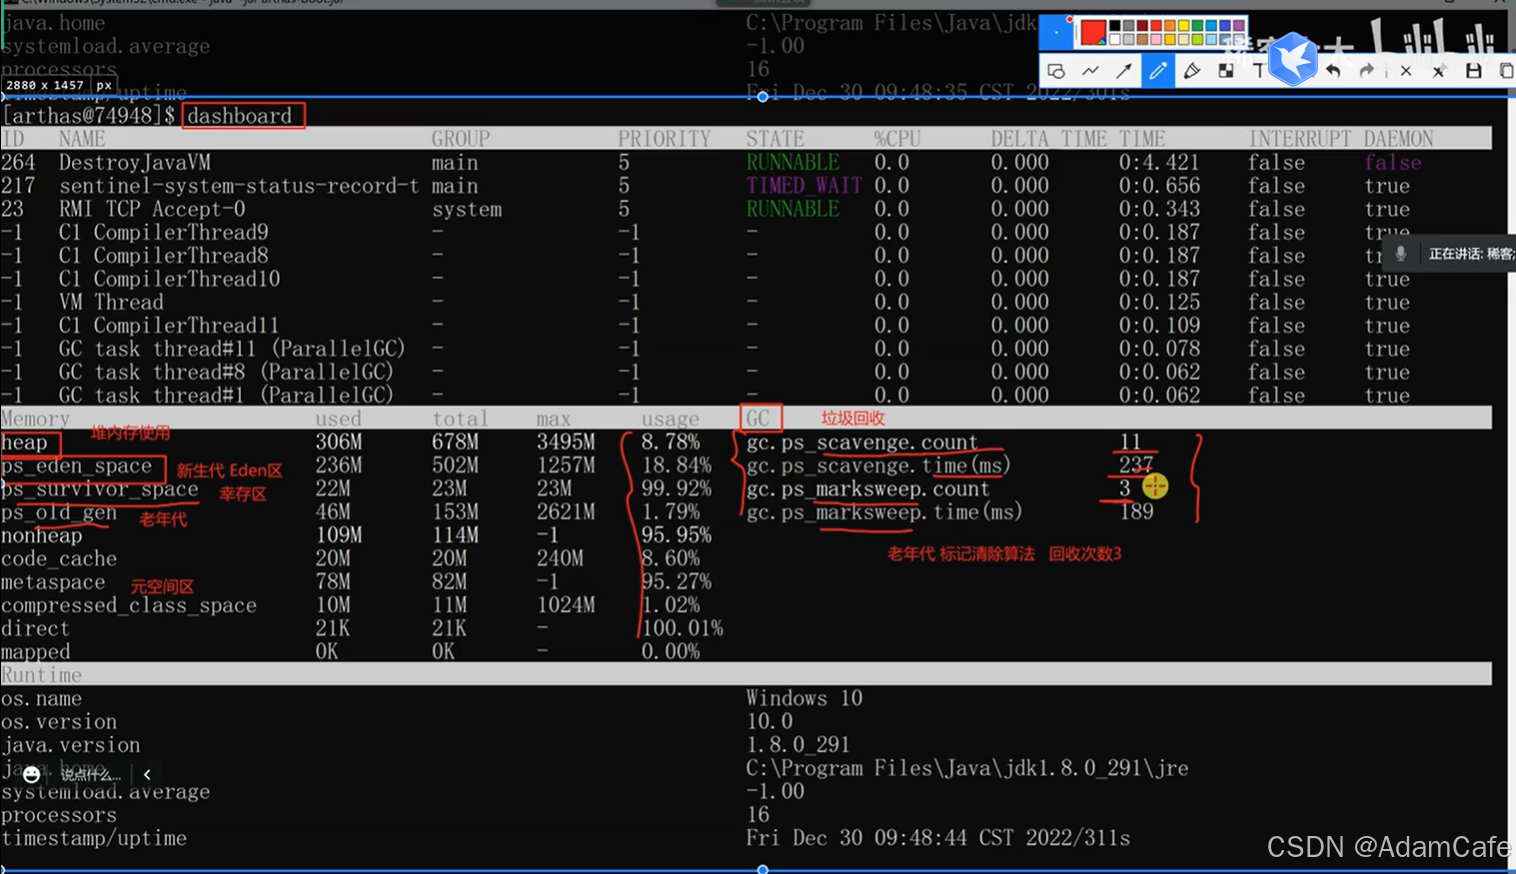Click the GROUP column header
Viewport: 1516px width, 874px height.
point(461,139)
